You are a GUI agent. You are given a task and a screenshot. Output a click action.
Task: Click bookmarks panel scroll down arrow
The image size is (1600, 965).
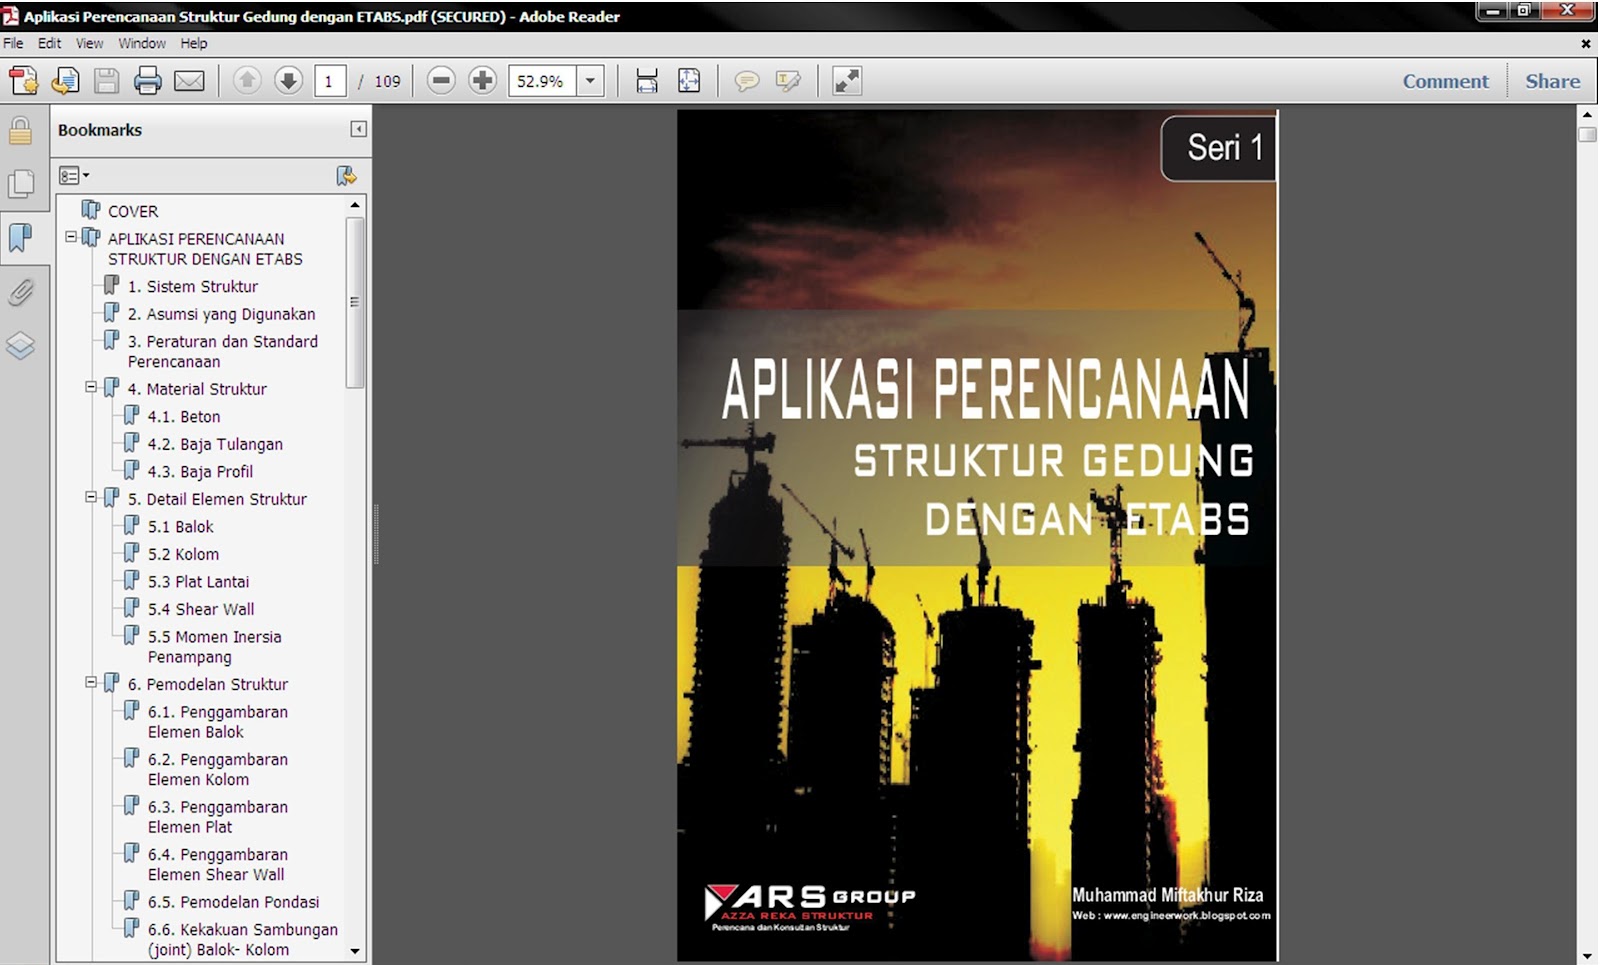pyautogui.click(x=355, y=951)
